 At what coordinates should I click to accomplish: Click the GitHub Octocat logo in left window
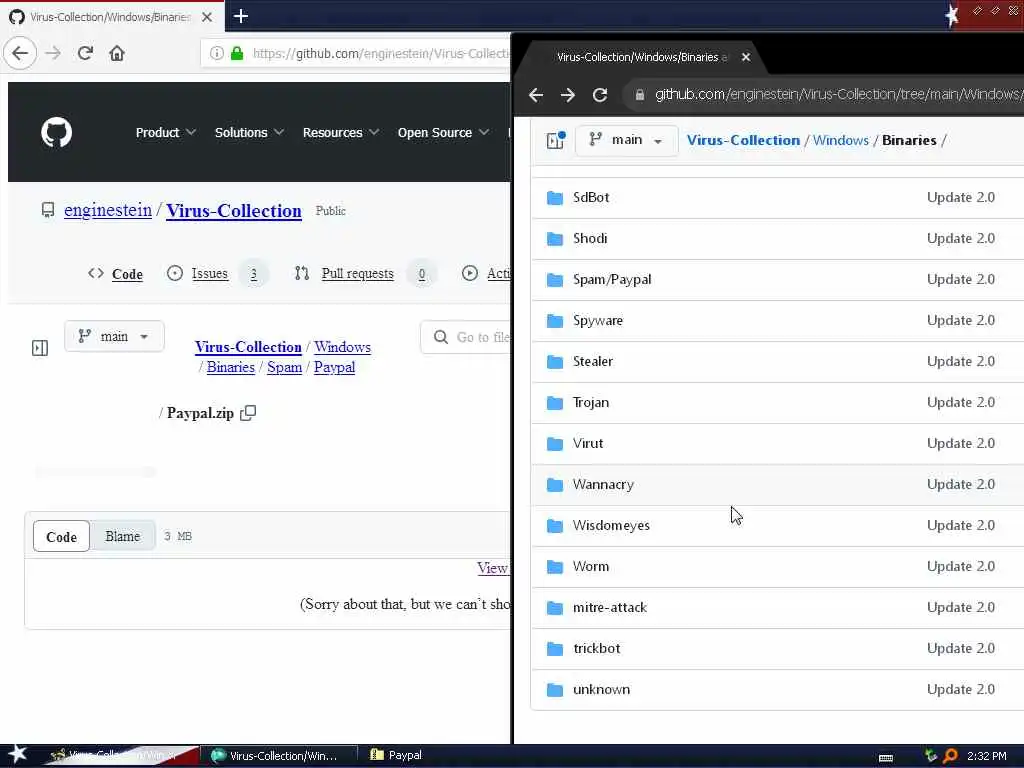(57, 133)
